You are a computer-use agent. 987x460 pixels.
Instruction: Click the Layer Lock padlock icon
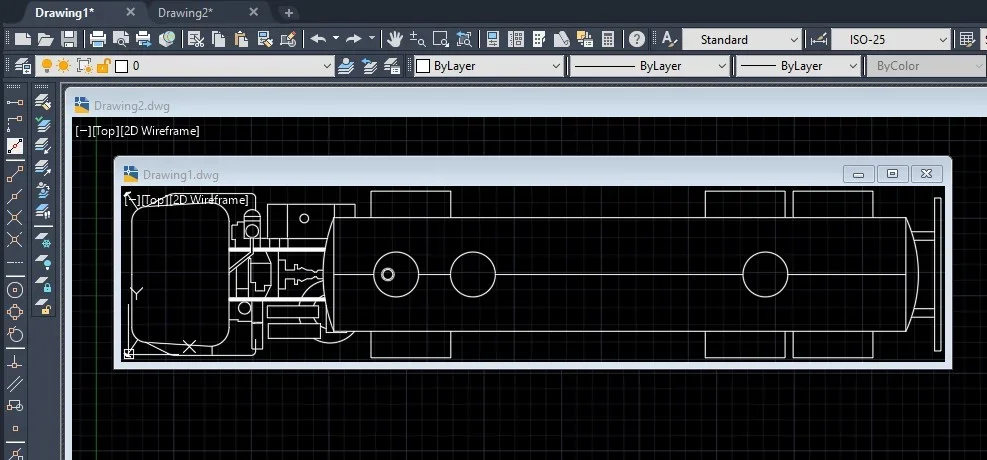click(43, 285)
